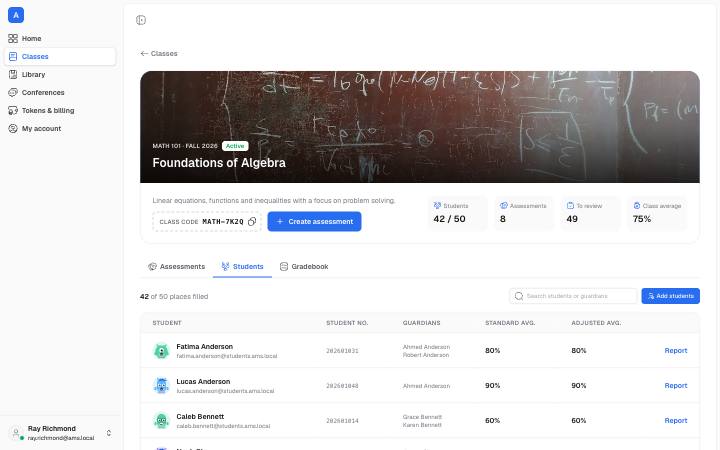The height and width of the screenshot is (450, 720).
Task: Switch to the Assessments tab
Action: [177, 267]
